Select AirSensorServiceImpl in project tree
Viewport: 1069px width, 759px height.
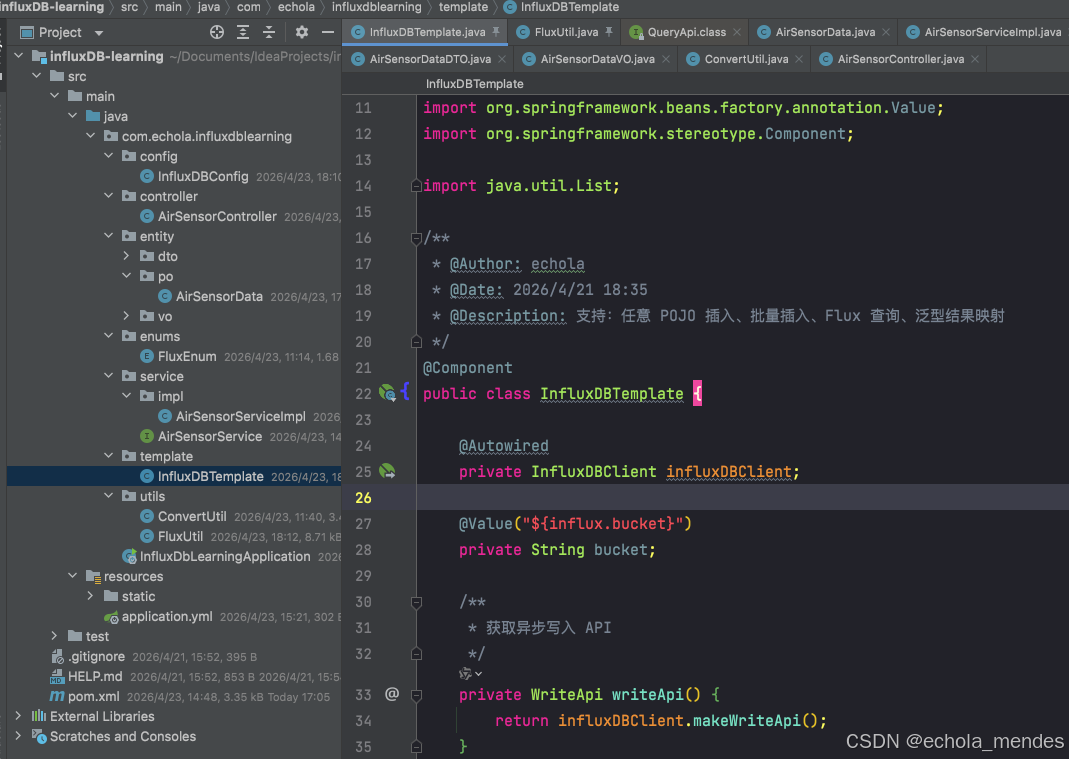(240, 416)
